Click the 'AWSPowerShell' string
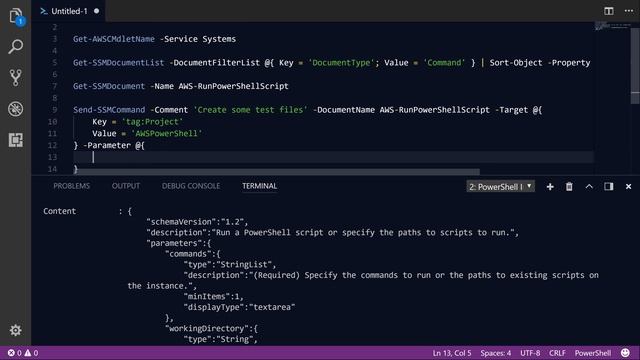Screen dimensions: 640x360 [x=167, y=133]
